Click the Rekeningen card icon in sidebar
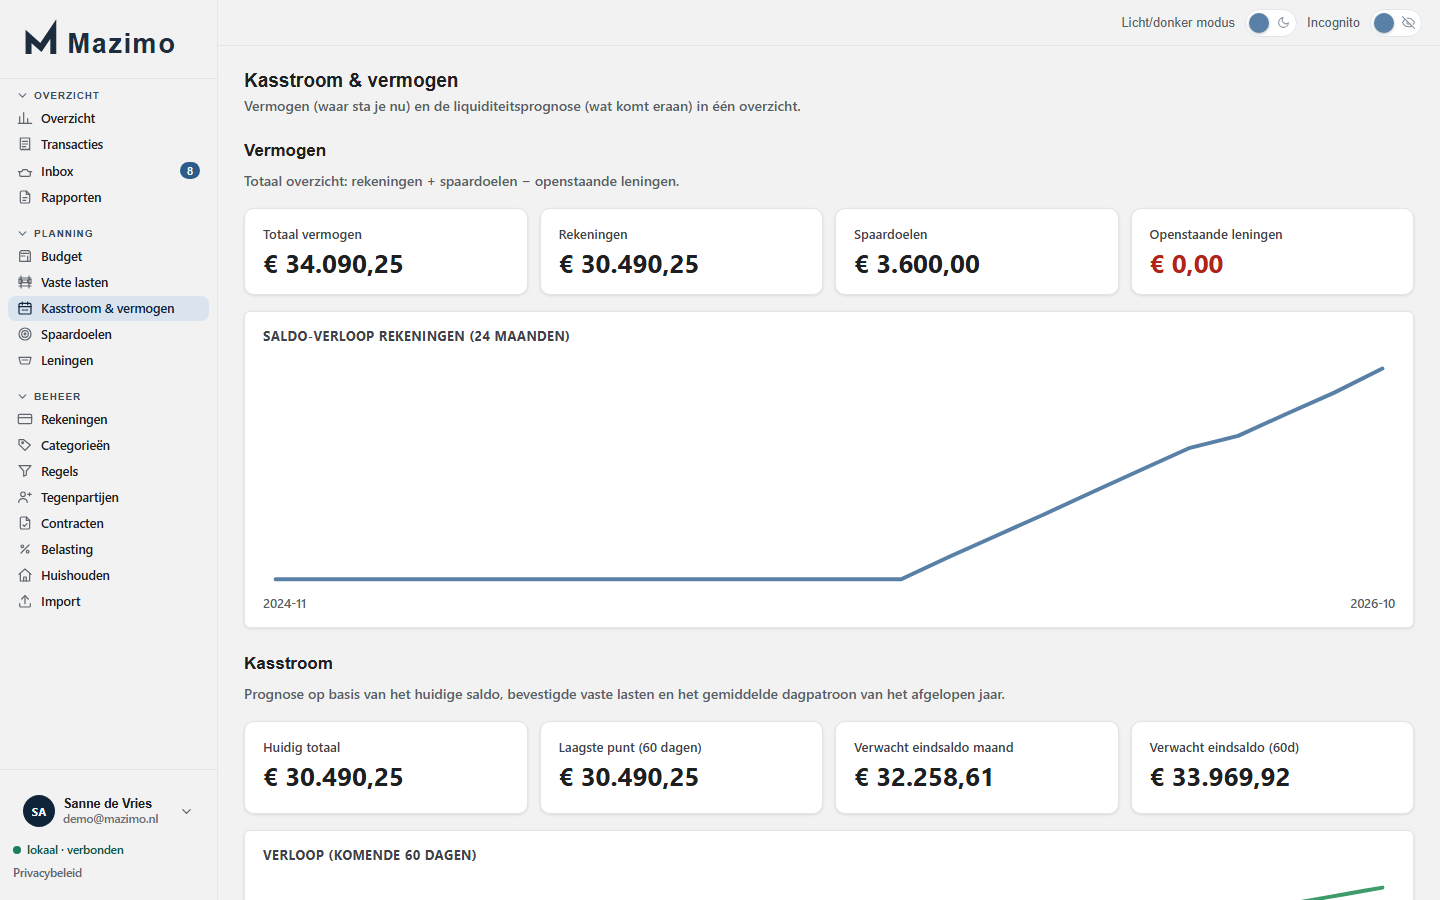The image size is (1440, 900). click(x=25, y=419)
